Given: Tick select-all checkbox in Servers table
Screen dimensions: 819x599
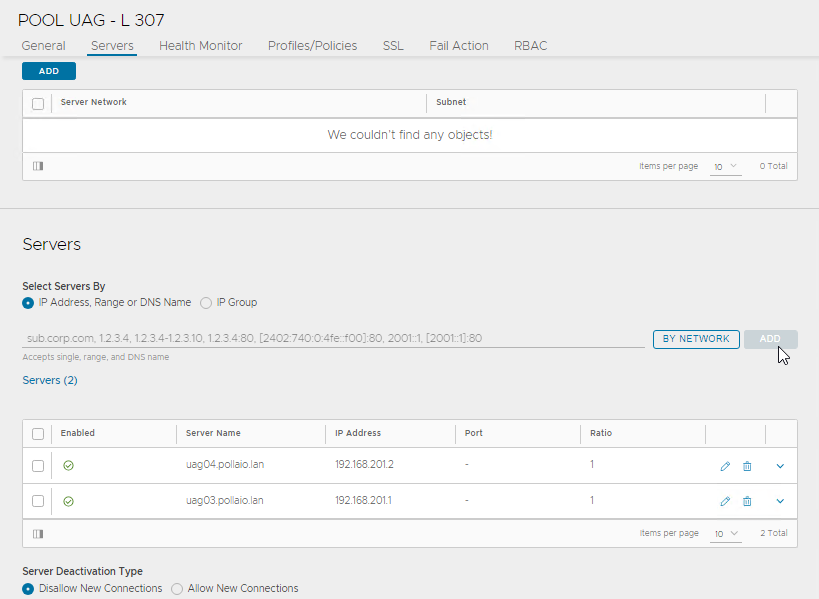Looking at the screenshot, I should 38,434.
